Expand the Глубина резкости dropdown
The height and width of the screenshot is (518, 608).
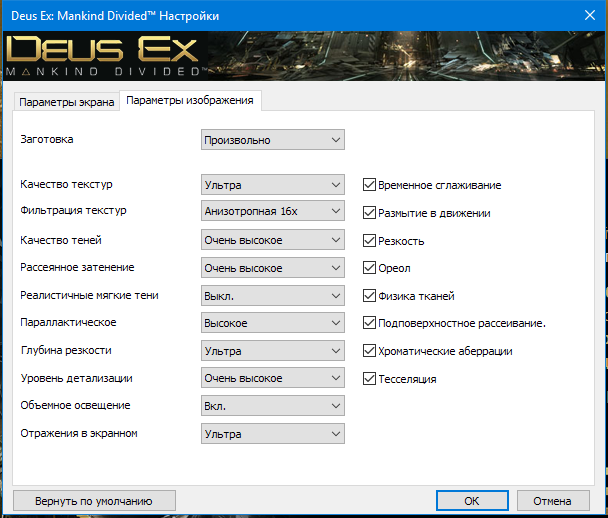click(x=273, y=351)
